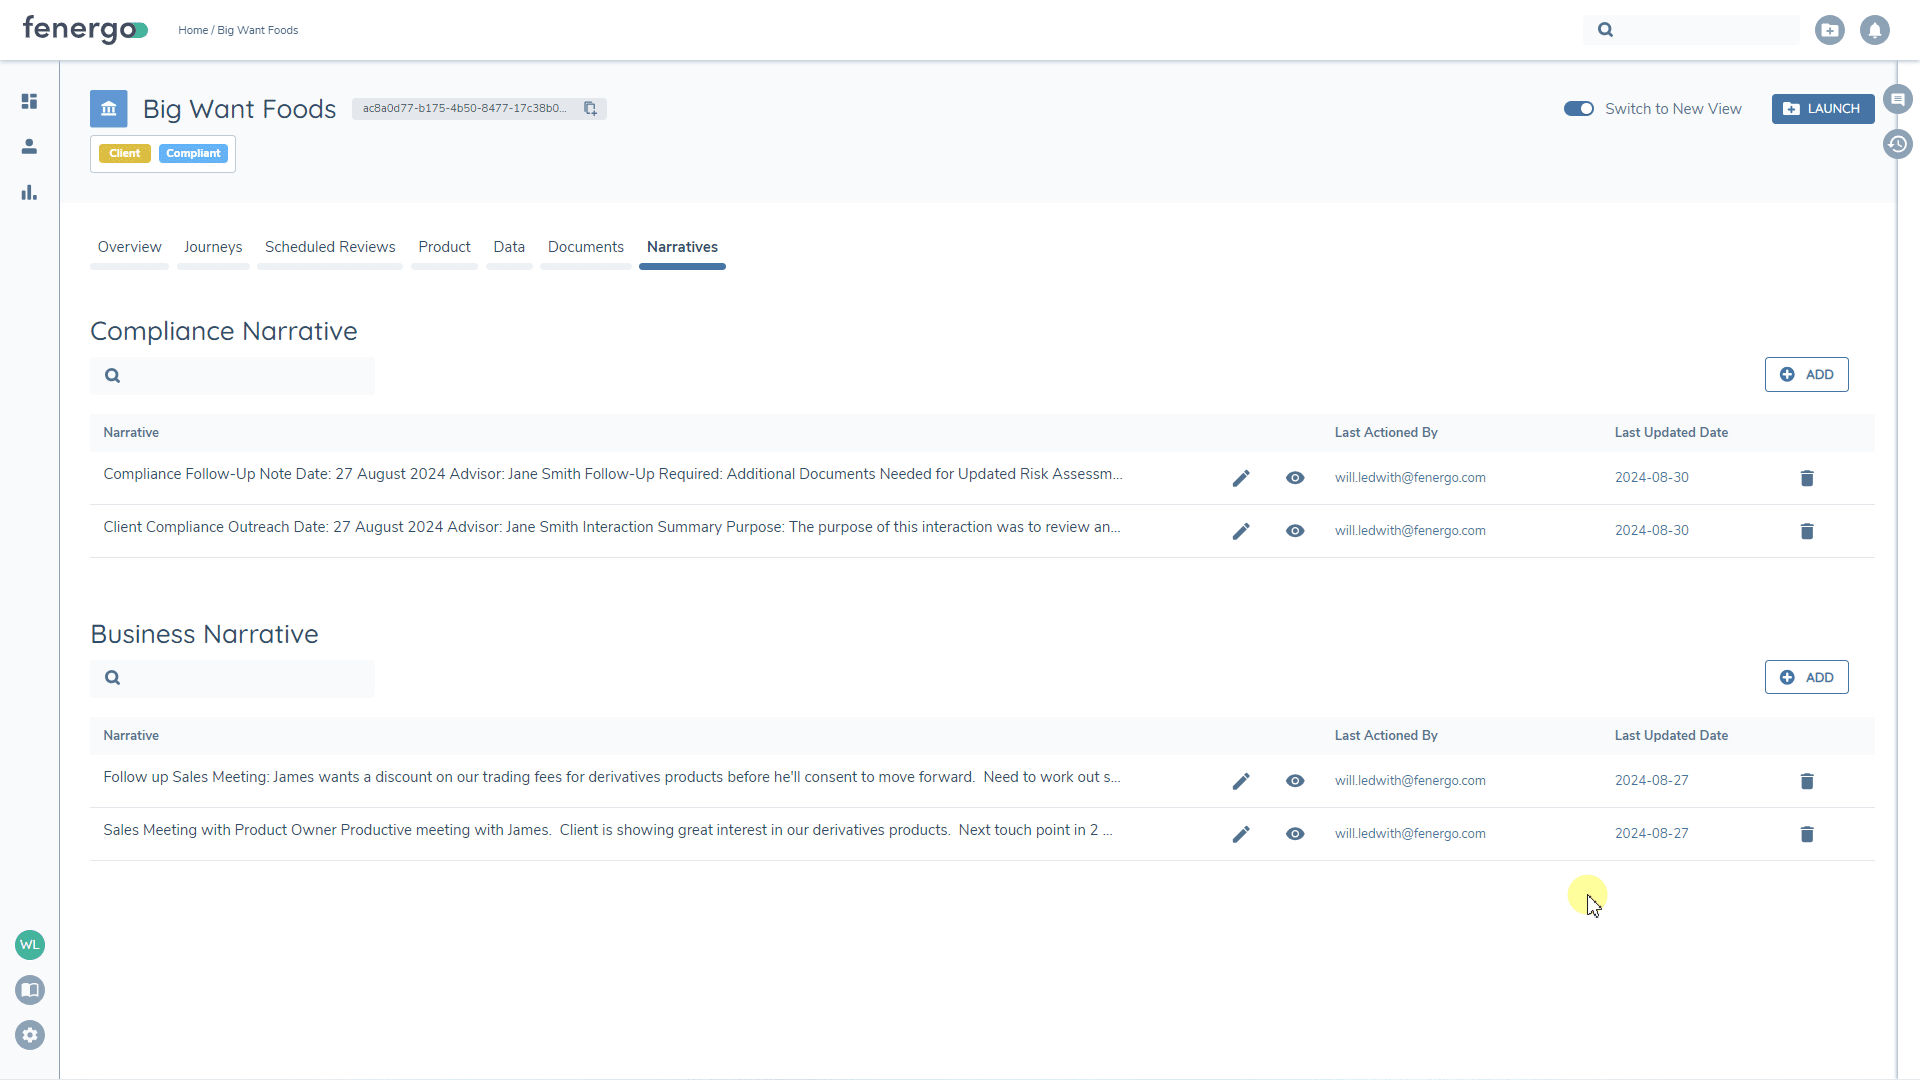Screen dimensions: 1920x1080
Task: Click ADD in Compliance Narrative section
Action: (1806, 375)
